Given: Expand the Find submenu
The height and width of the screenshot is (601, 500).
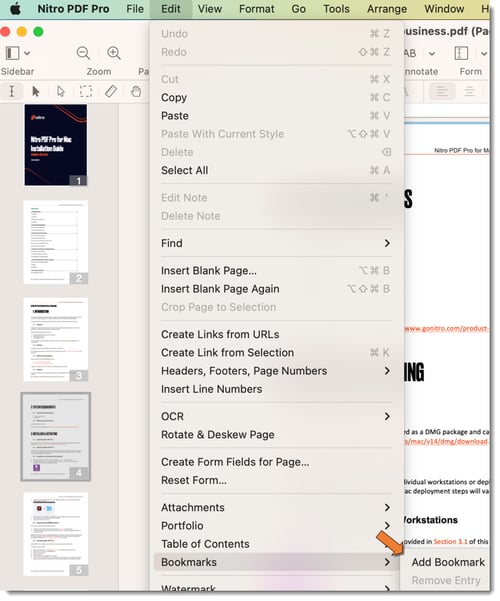Looking at the screenshot, I should coord(275,243).
